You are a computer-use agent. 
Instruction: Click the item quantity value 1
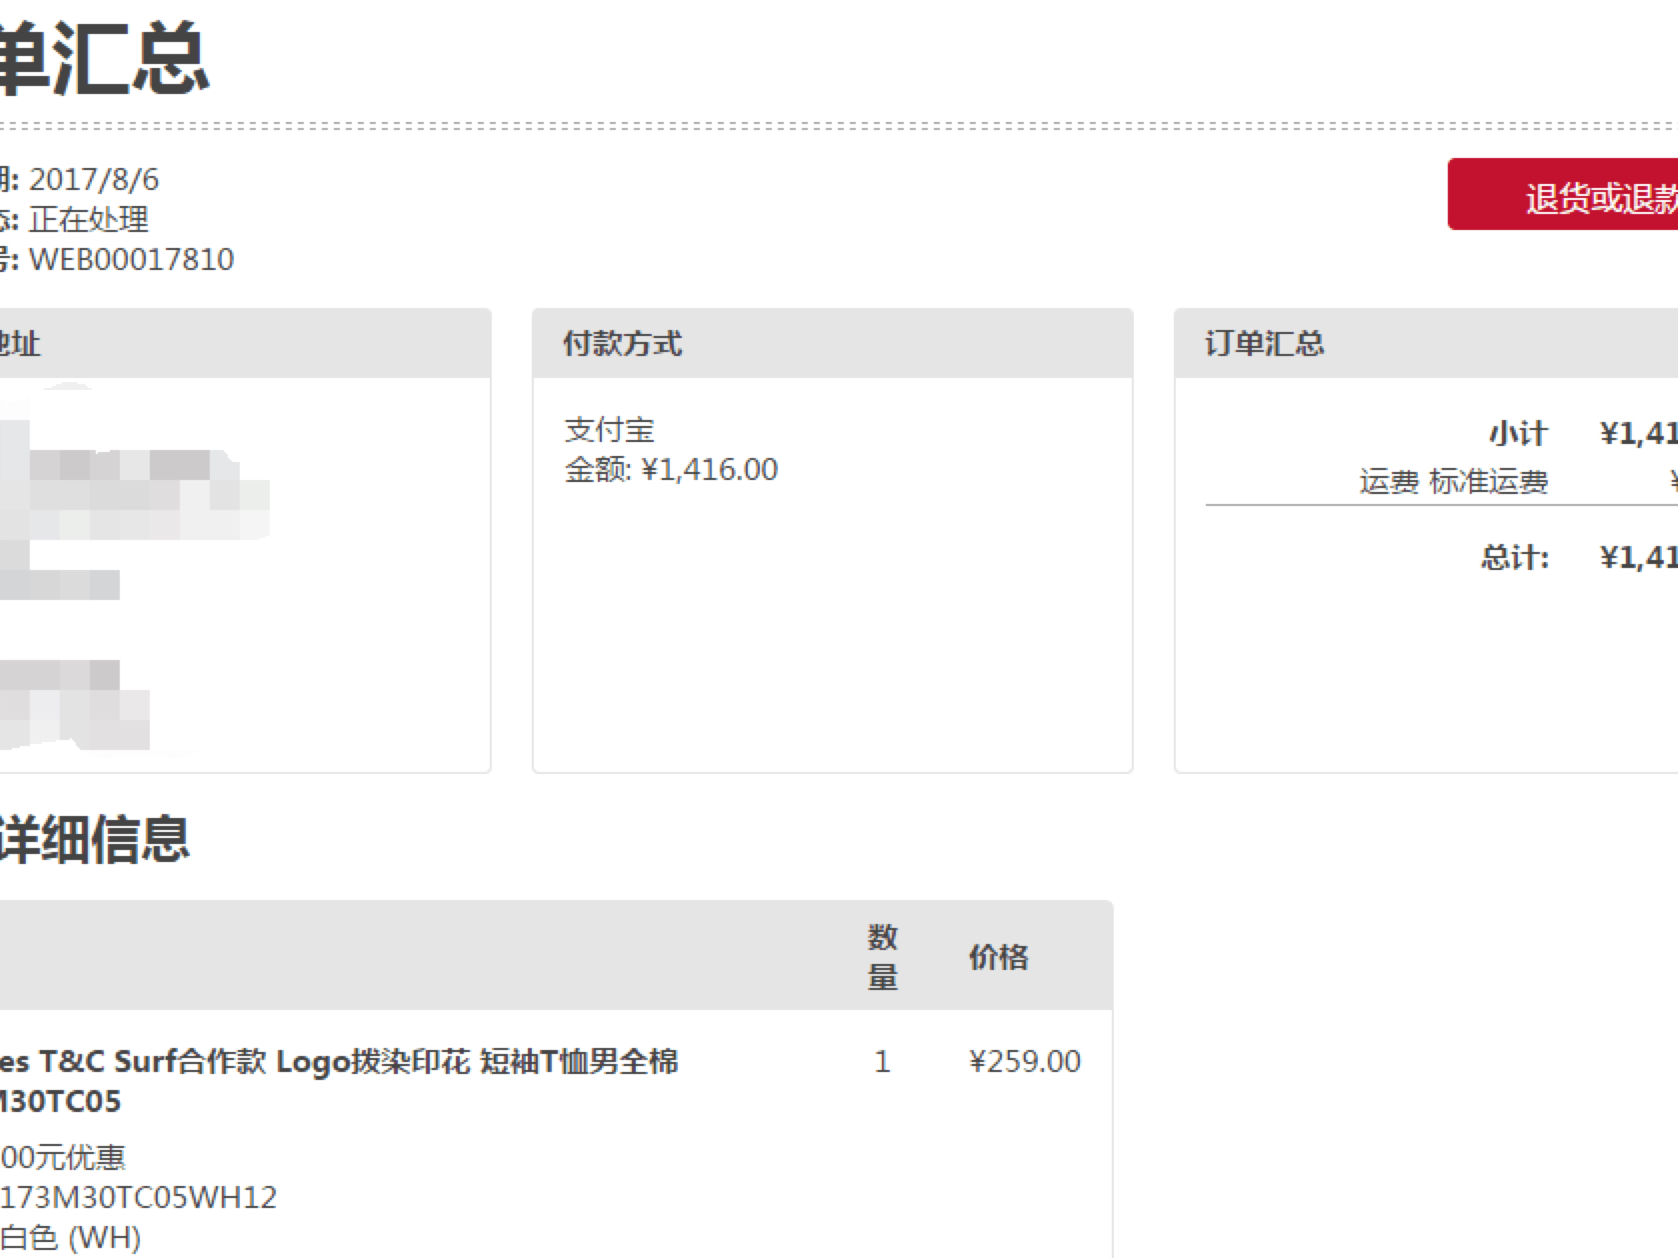click(882, 1062)
